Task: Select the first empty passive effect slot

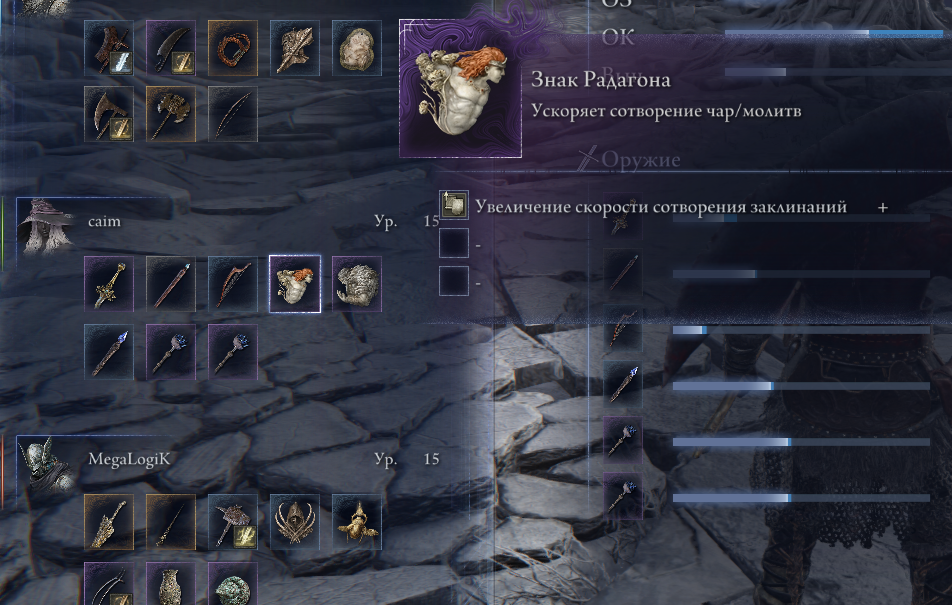Action: (x=454, y=243)
